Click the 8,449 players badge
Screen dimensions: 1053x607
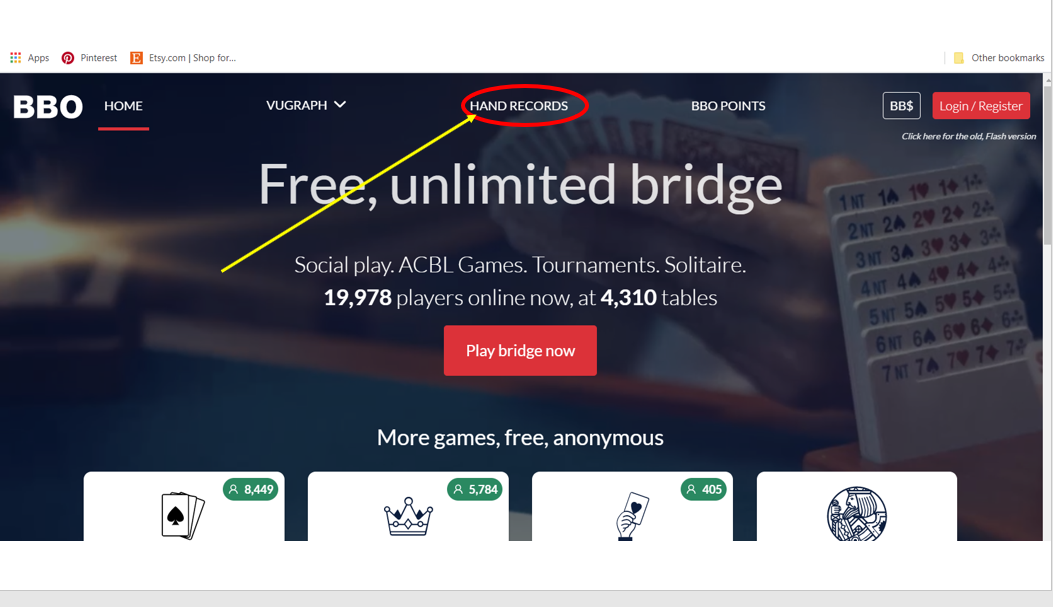pos(251,489)
